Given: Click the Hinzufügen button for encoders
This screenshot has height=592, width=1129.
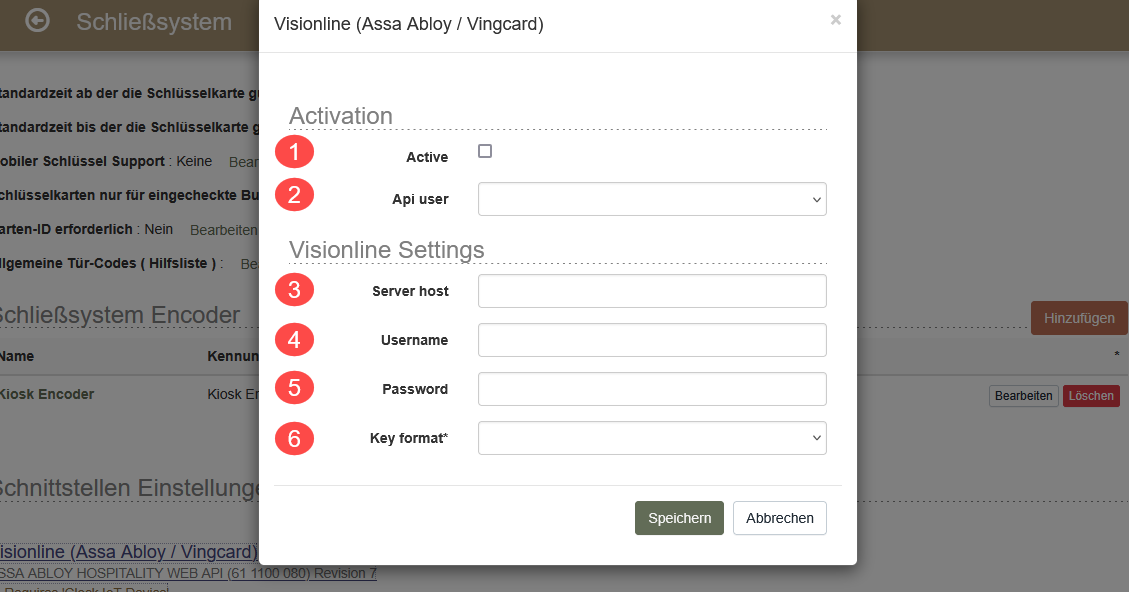Looking at the screenshot, I should [1079, 318].
